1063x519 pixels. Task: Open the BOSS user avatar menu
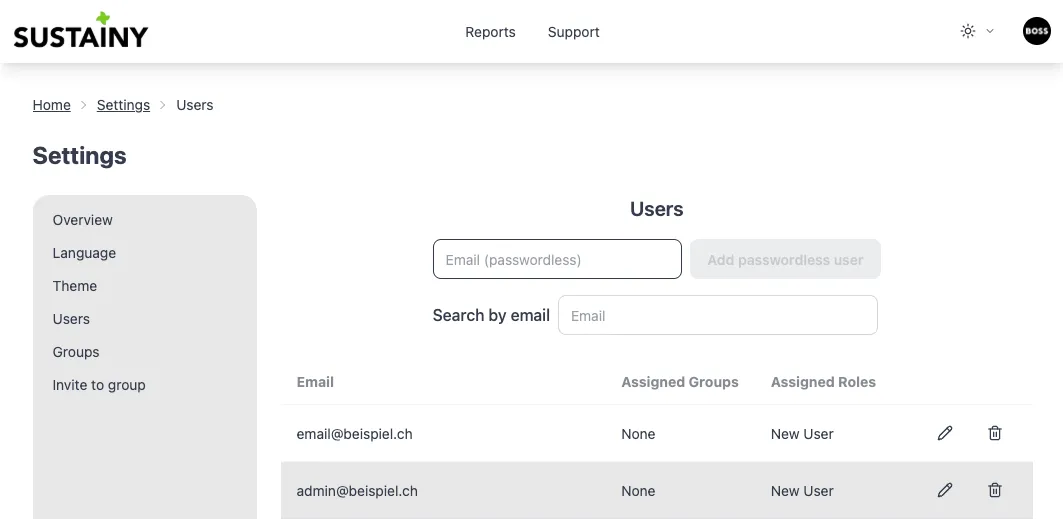[1036, 31]
